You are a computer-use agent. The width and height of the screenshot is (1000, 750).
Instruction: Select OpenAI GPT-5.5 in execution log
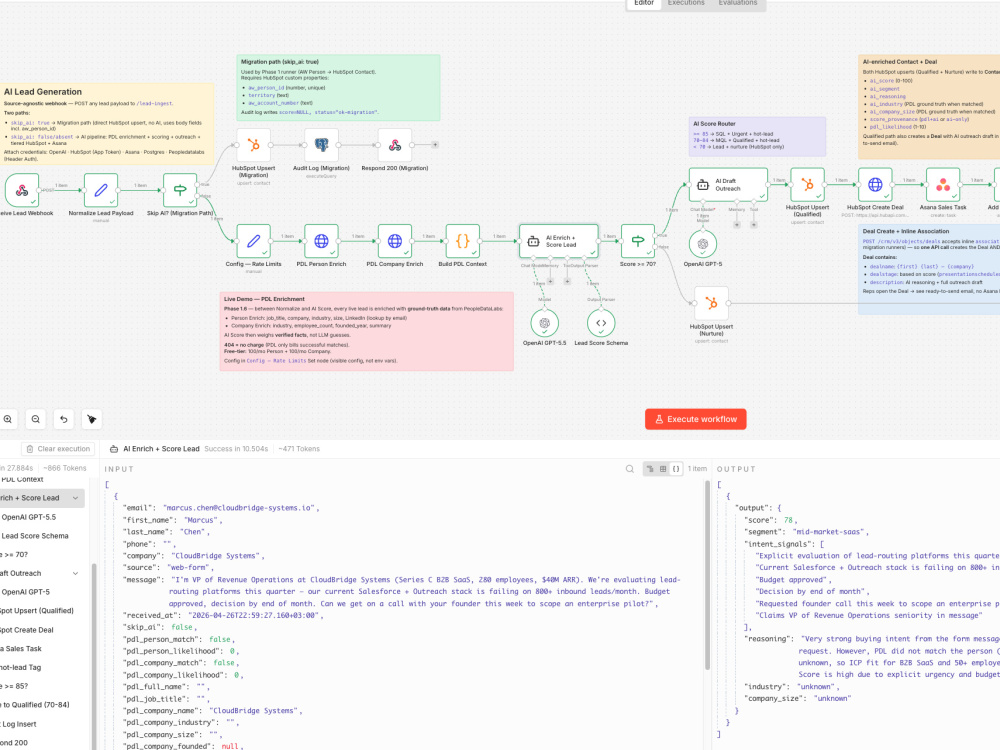[28, 517]
